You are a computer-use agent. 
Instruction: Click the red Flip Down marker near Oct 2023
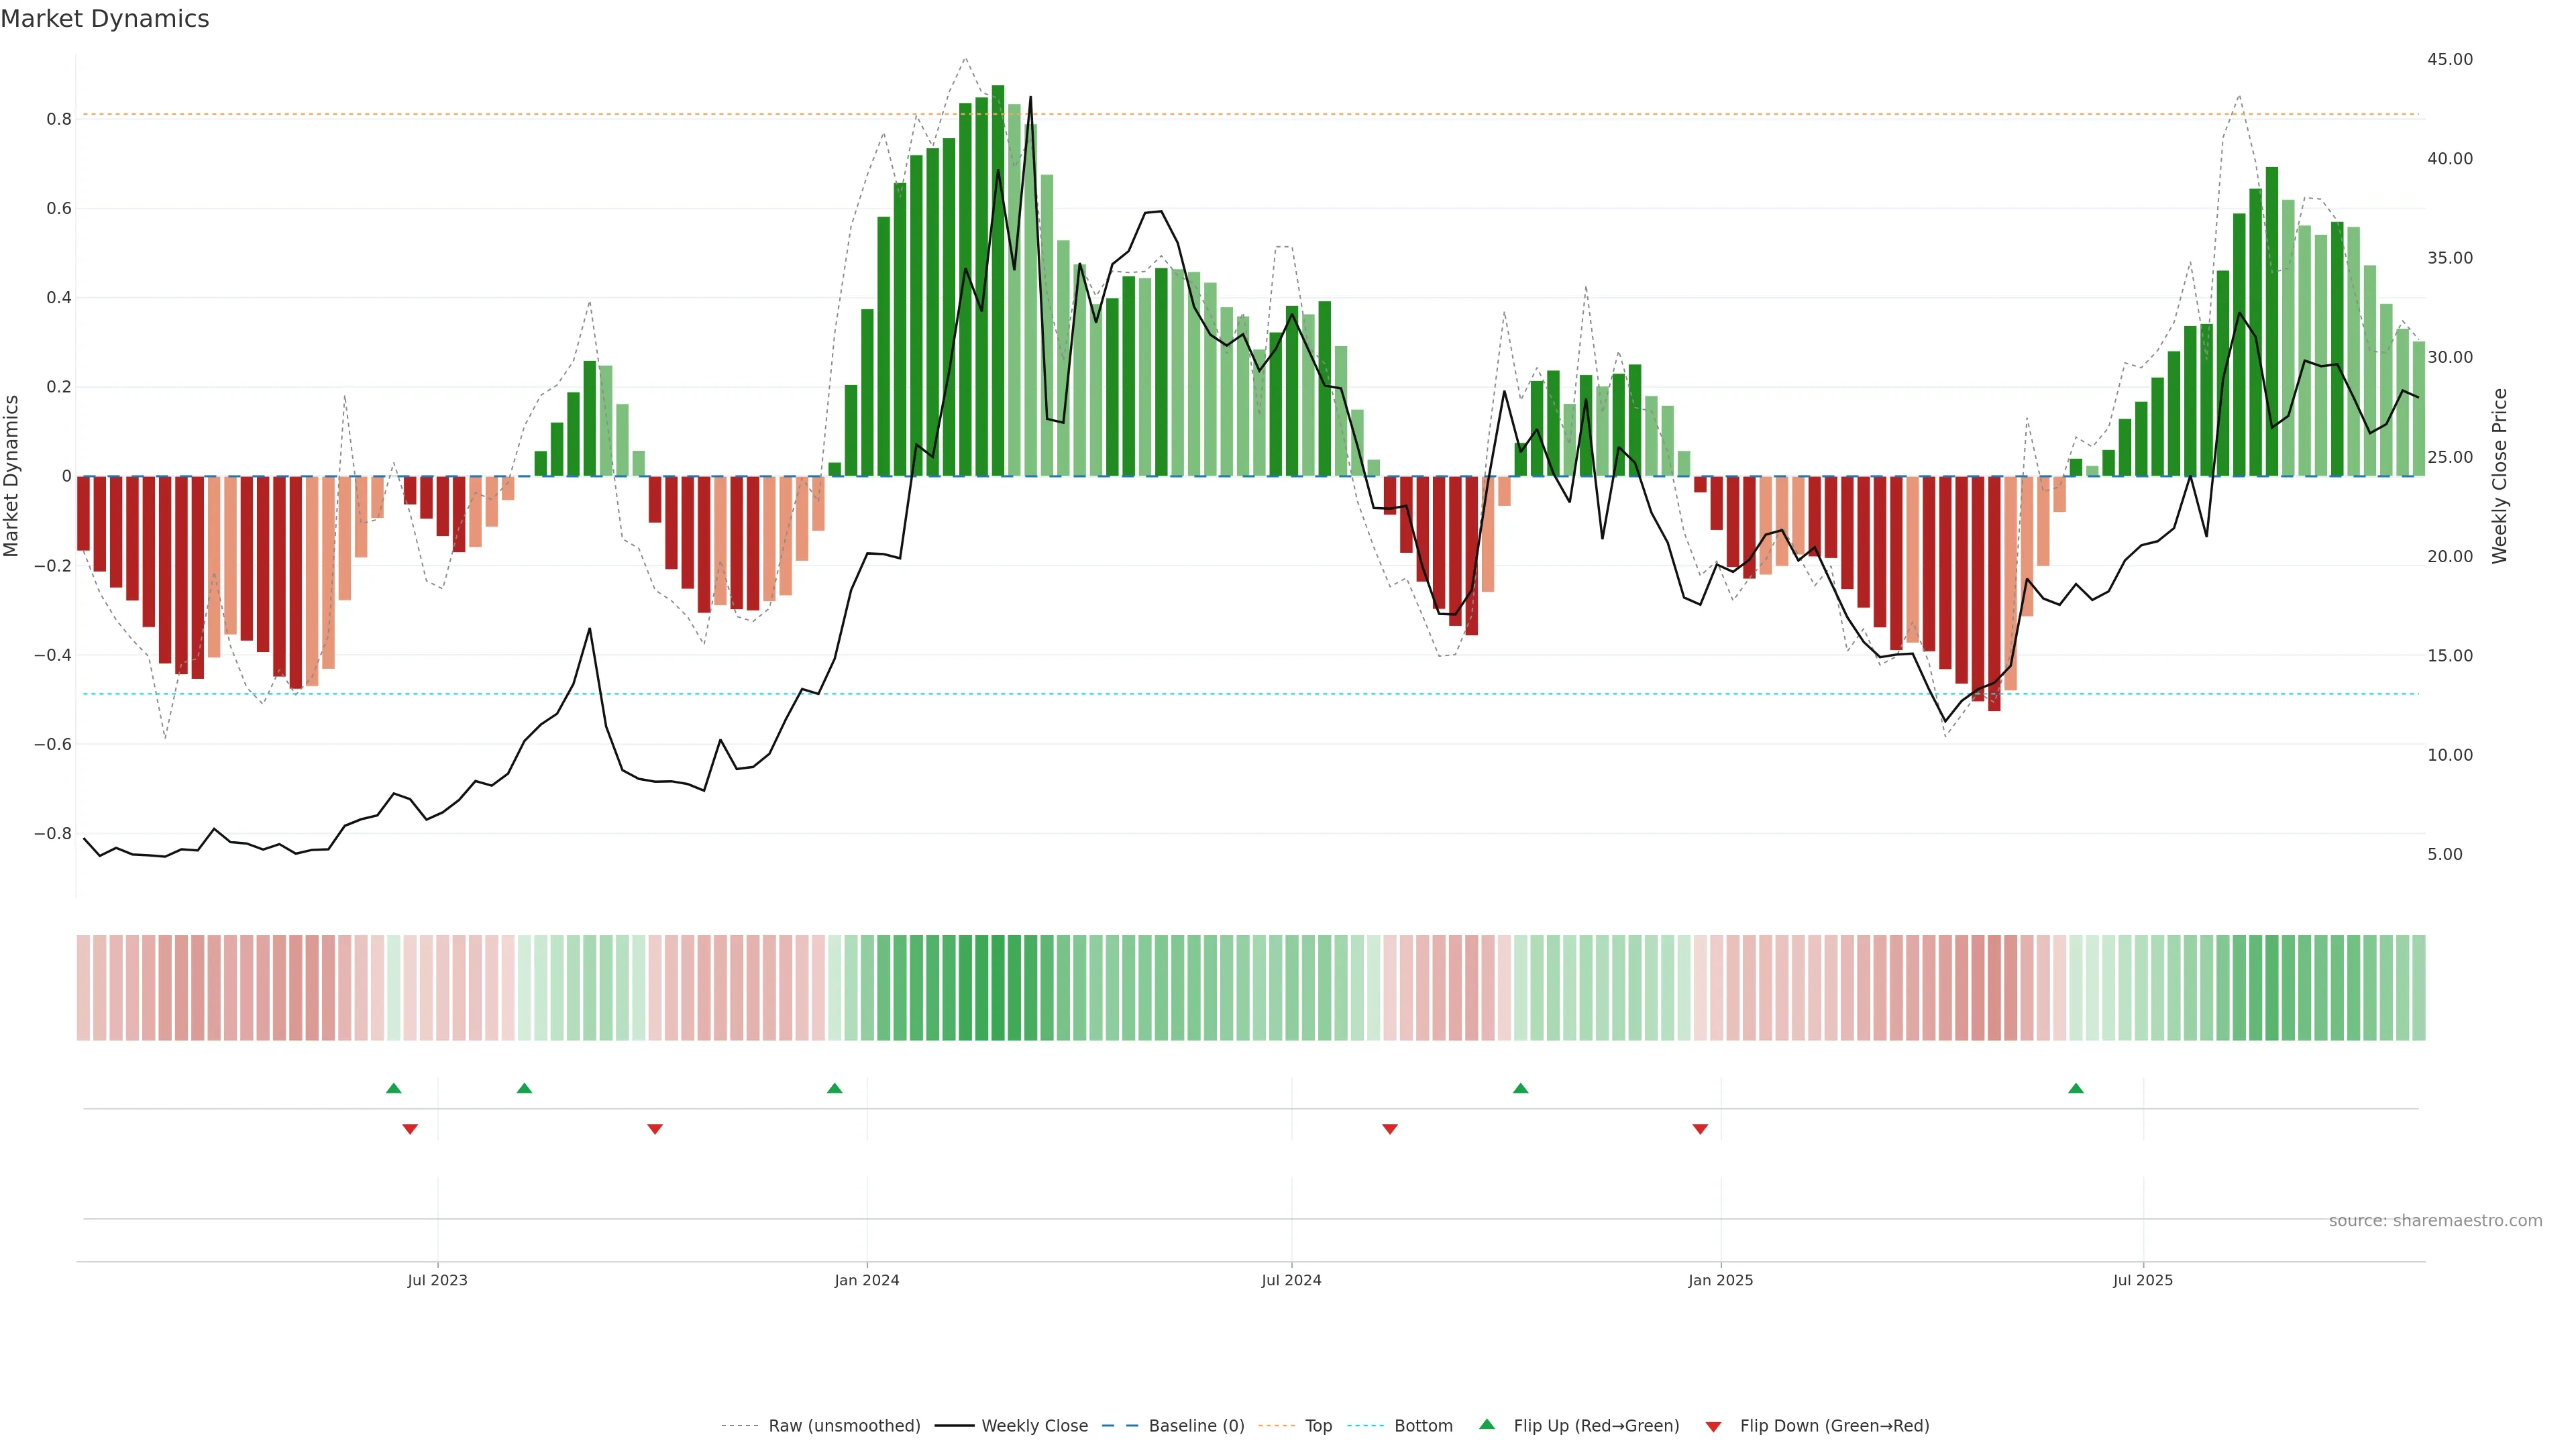pyautogui.click(x=655, y=1129)
